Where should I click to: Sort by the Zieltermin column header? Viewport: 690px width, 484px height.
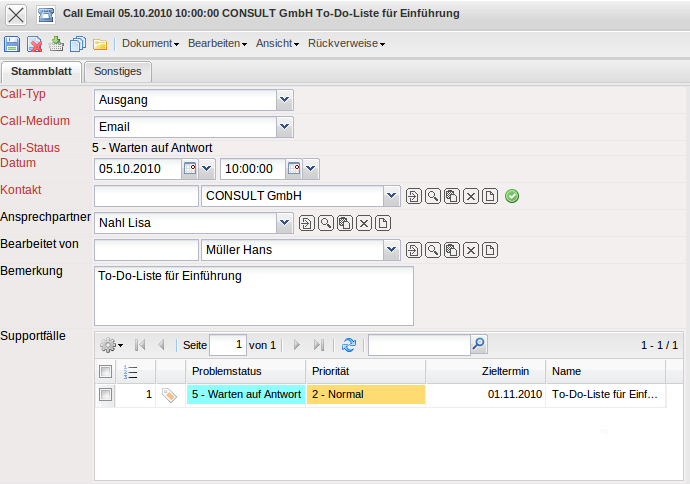coord(485,372)
